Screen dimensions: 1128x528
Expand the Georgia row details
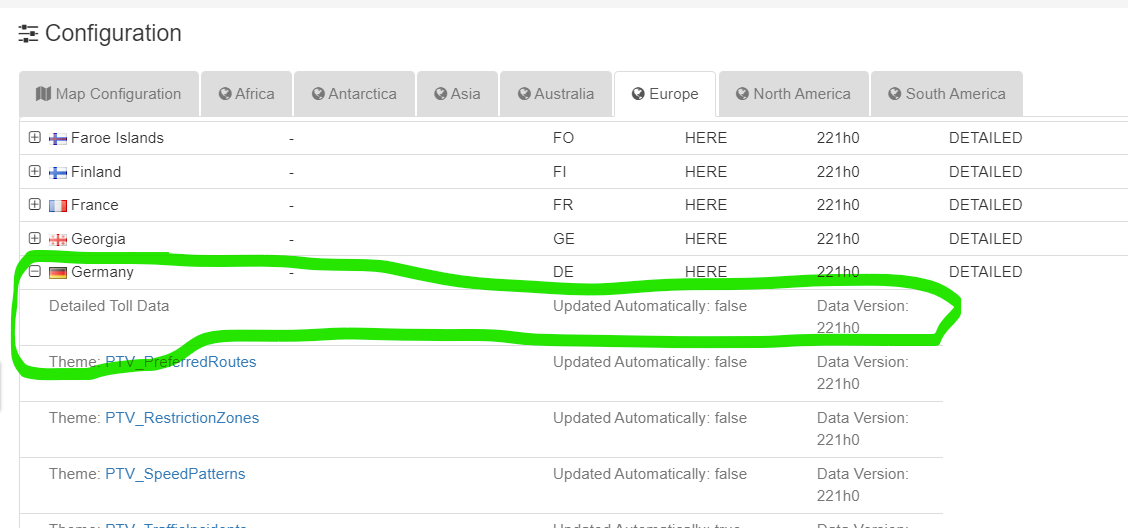click(35, 239)
